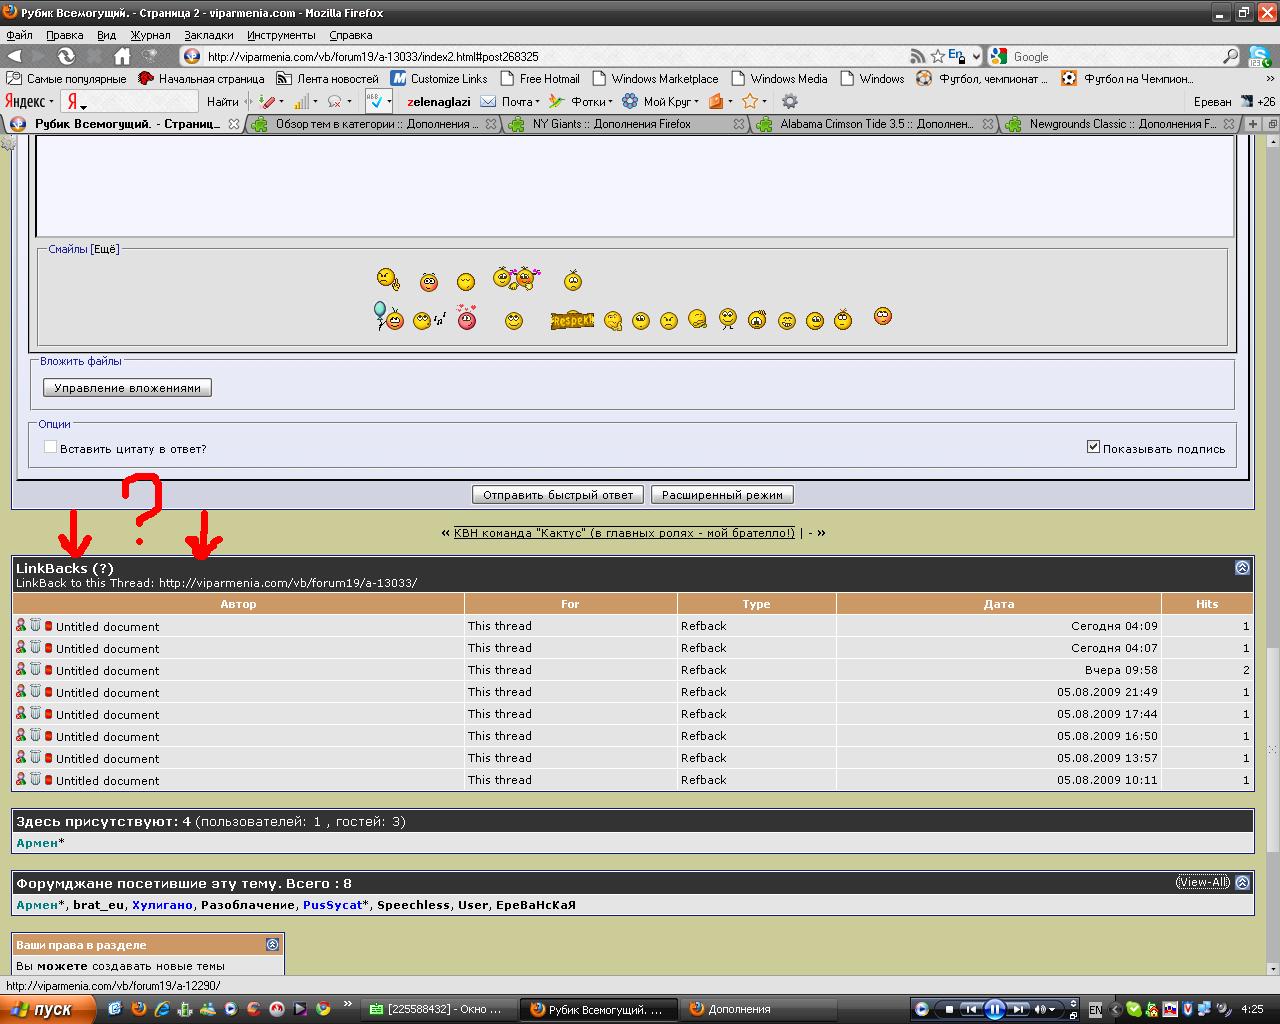Uncheck 'Показывать подпись' option

(x=1093, y=447)
